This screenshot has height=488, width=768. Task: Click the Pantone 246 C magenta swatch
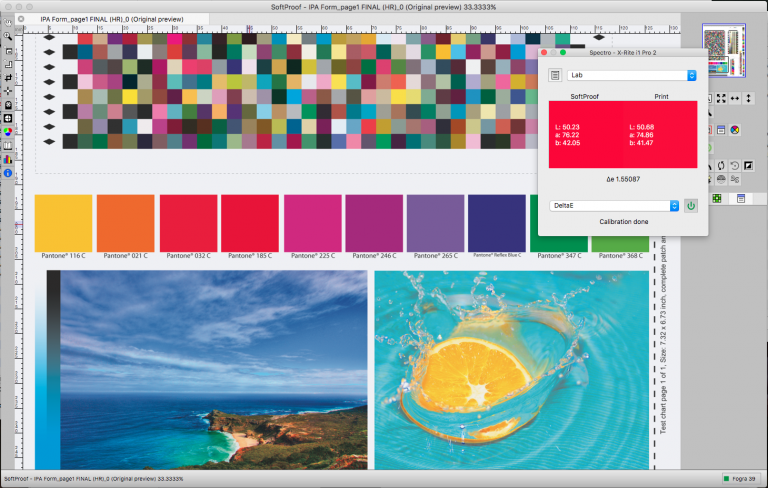click(374, 223)
